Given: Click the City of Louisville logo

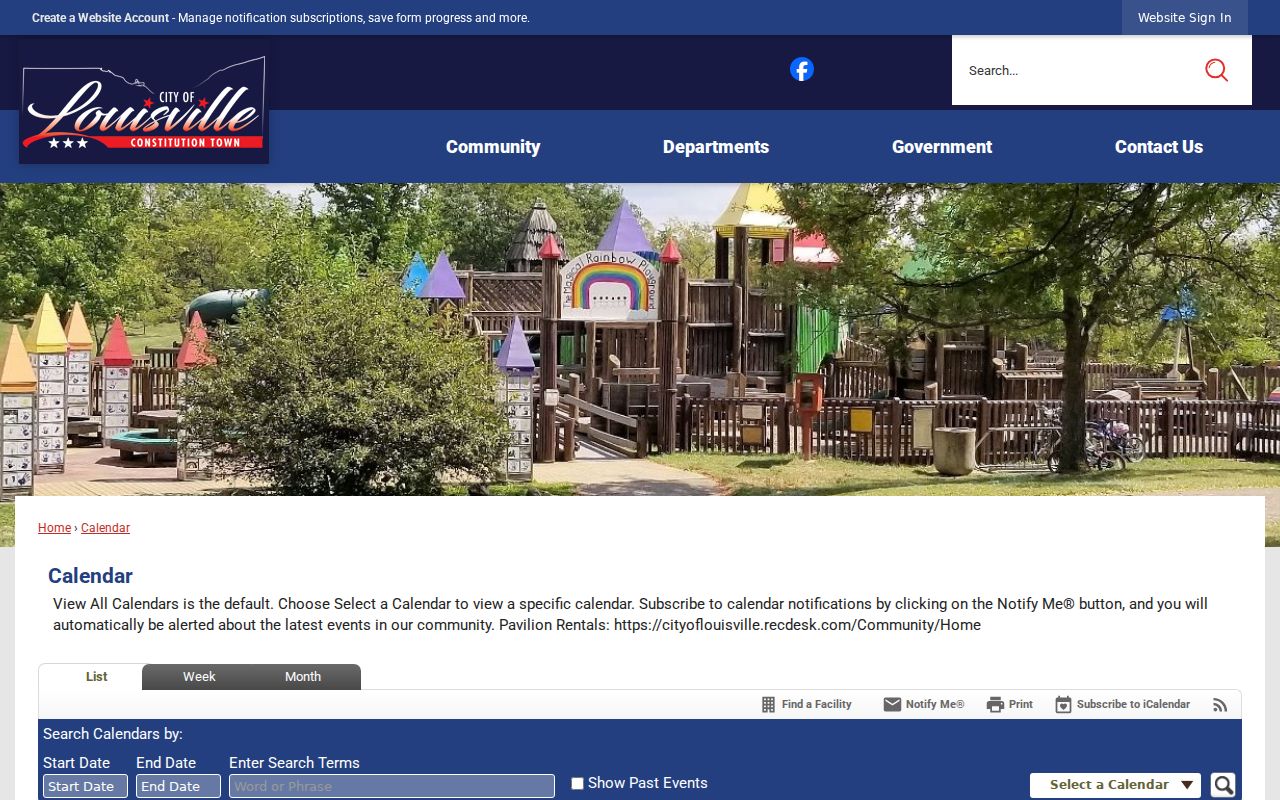Looking at the screenshot, I should click(x=143, y=102).
